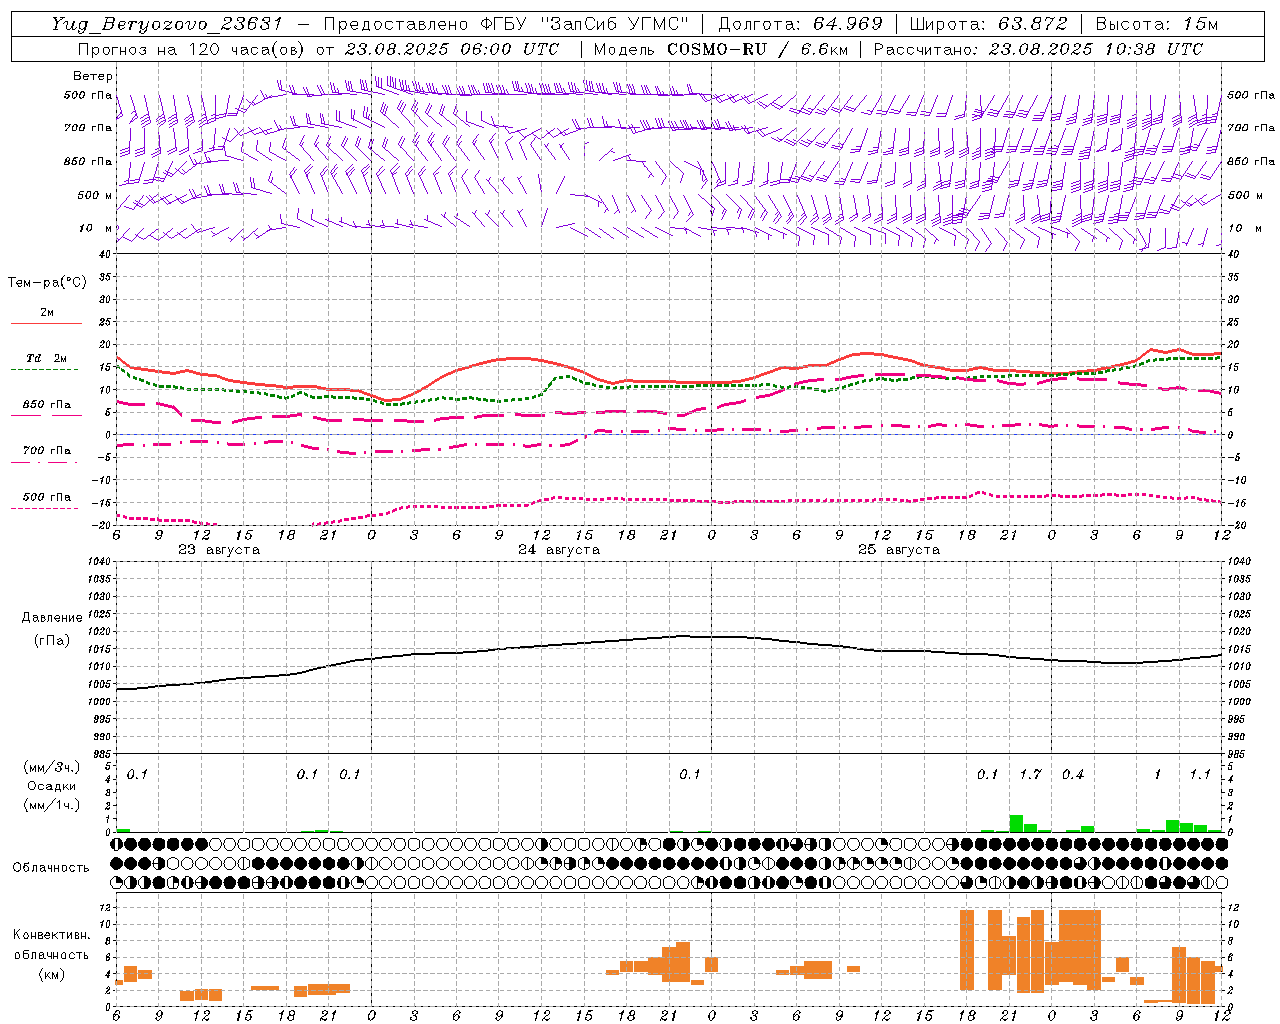Click the forecast line "Прогноз на 120 часа(ов)"
This screenshot has height=1024, width=1280.
[x=191, y=49]
